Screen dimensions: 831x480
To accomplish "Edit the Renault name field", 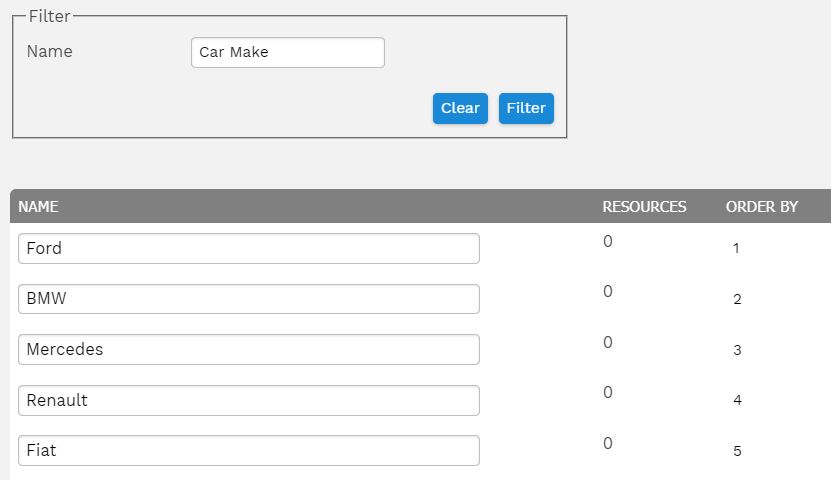I will point(249,401).
